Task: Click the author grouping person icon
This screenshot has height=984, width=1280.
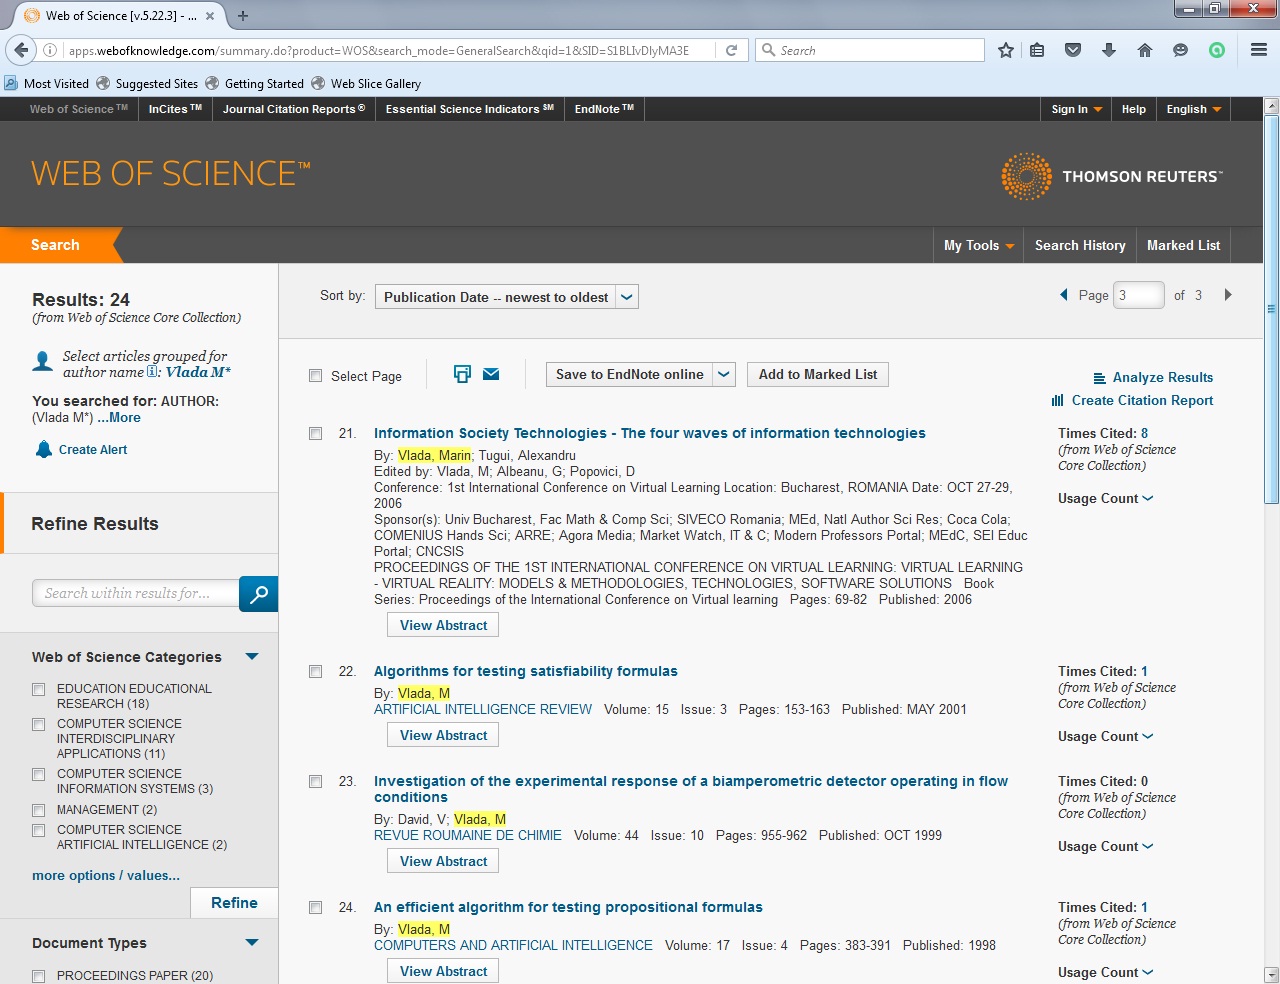Action: coord(42,361)
